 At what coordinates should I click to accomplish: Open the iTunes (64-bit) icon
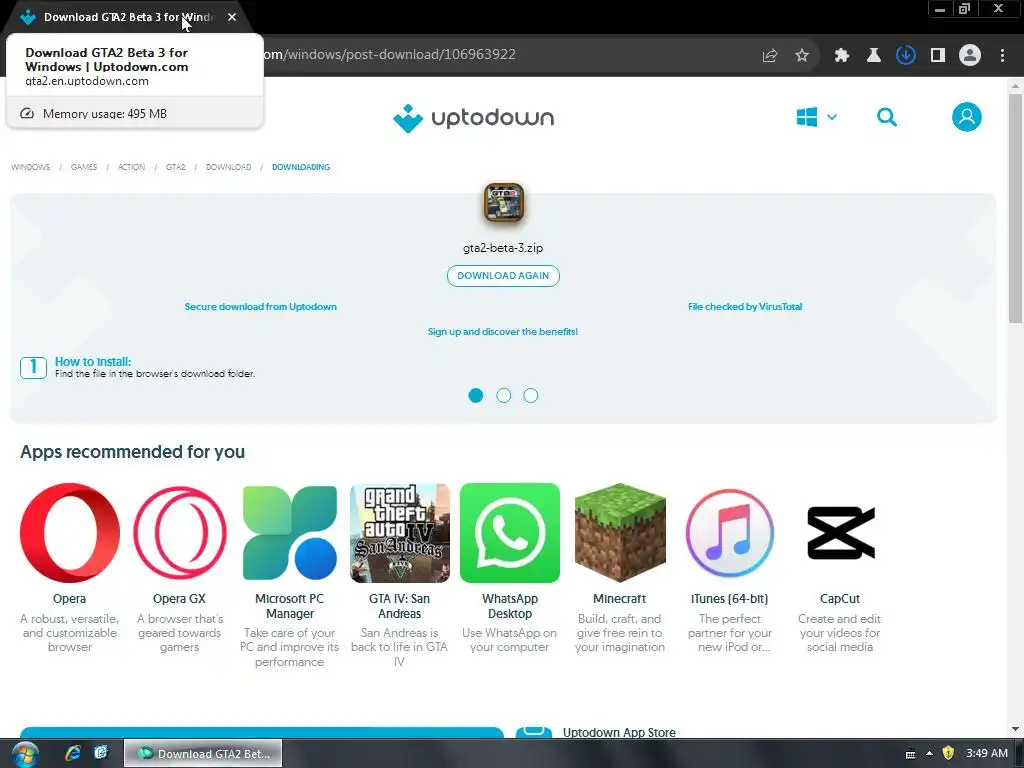pyautogui.click(x=729, y=533)
